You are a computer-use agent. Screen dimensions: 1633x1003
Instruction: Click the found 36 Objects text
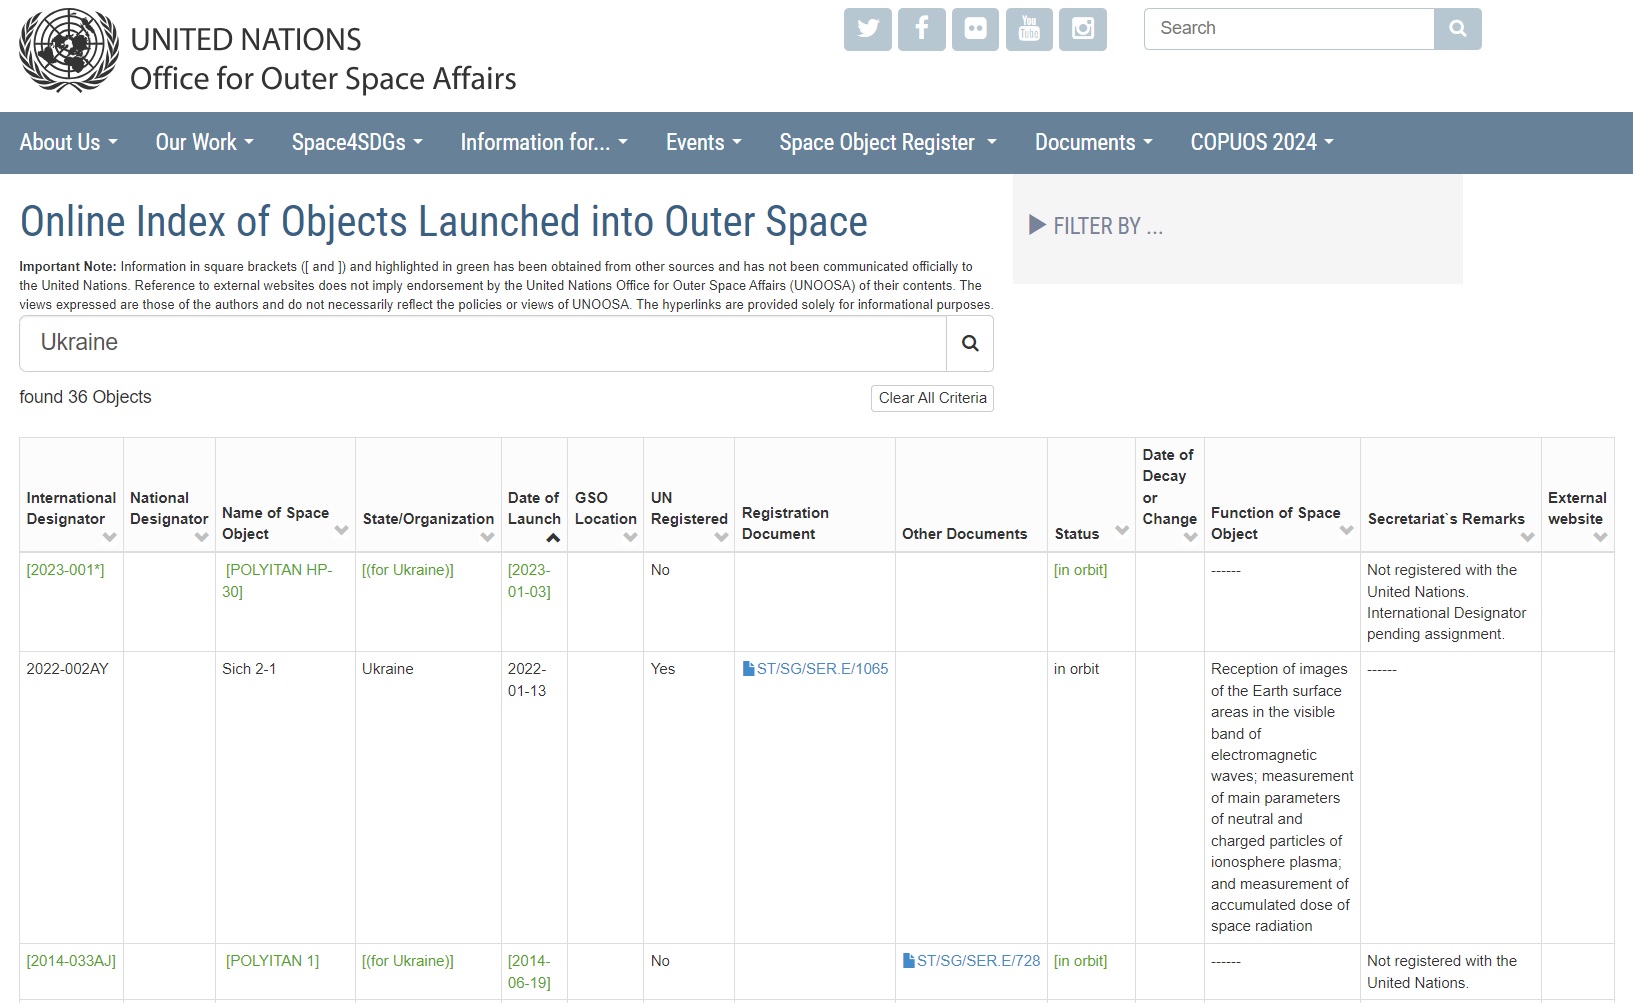[x=85, y=397]
